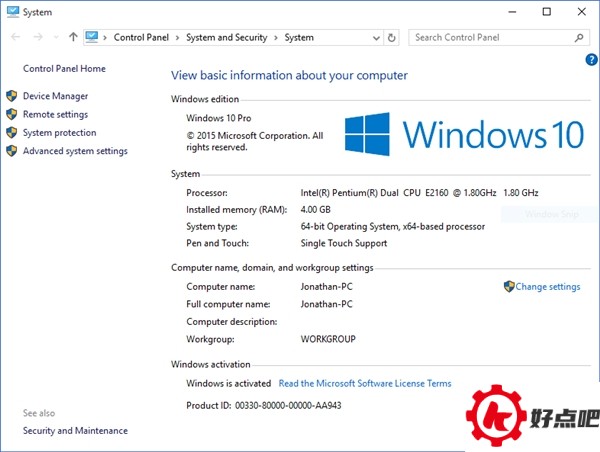Screen dimensions: 600x452
Task: Click the forward navigation arrow
Action: coord(38,37)
